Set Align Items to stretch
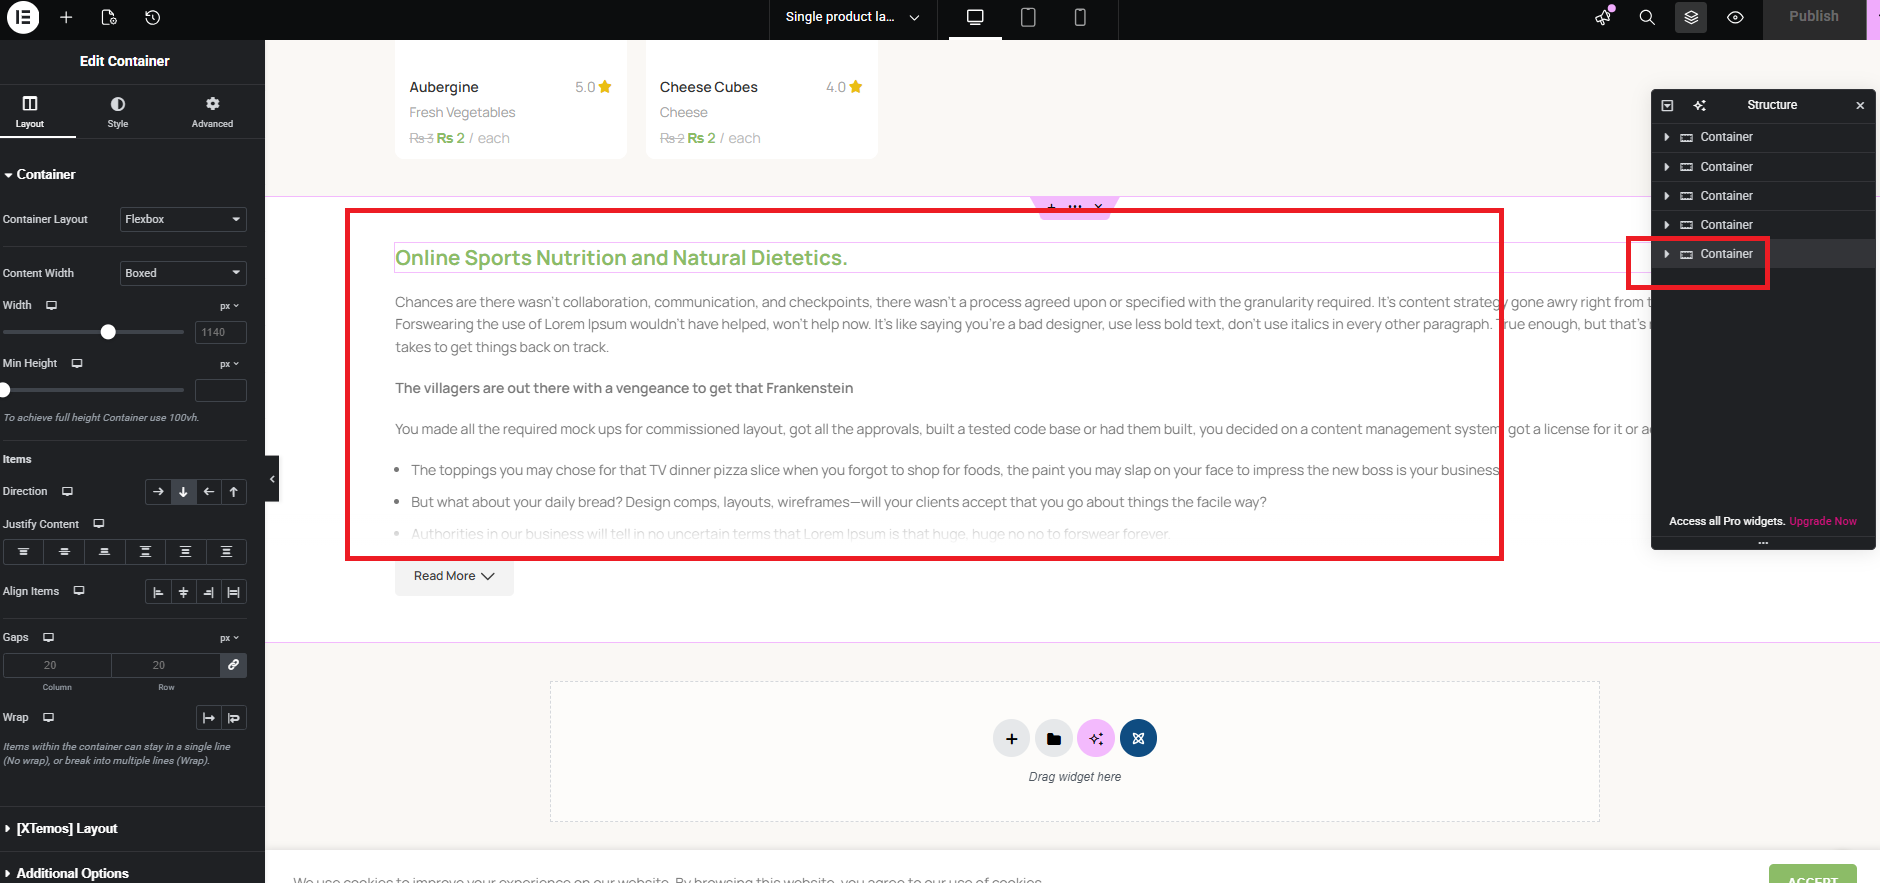1880x883 pixels. [x=234, y=592]
